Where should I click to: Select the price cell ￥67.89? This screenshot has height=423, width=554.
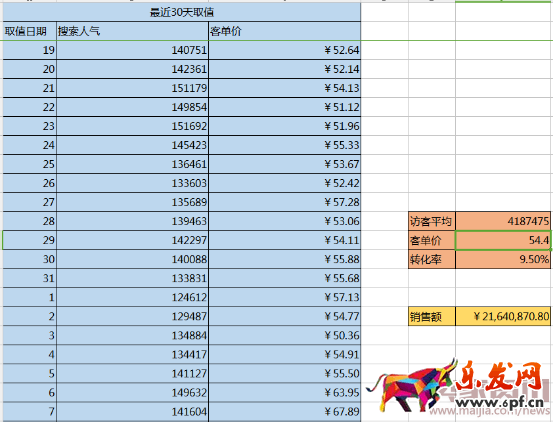tap(285, 412)
